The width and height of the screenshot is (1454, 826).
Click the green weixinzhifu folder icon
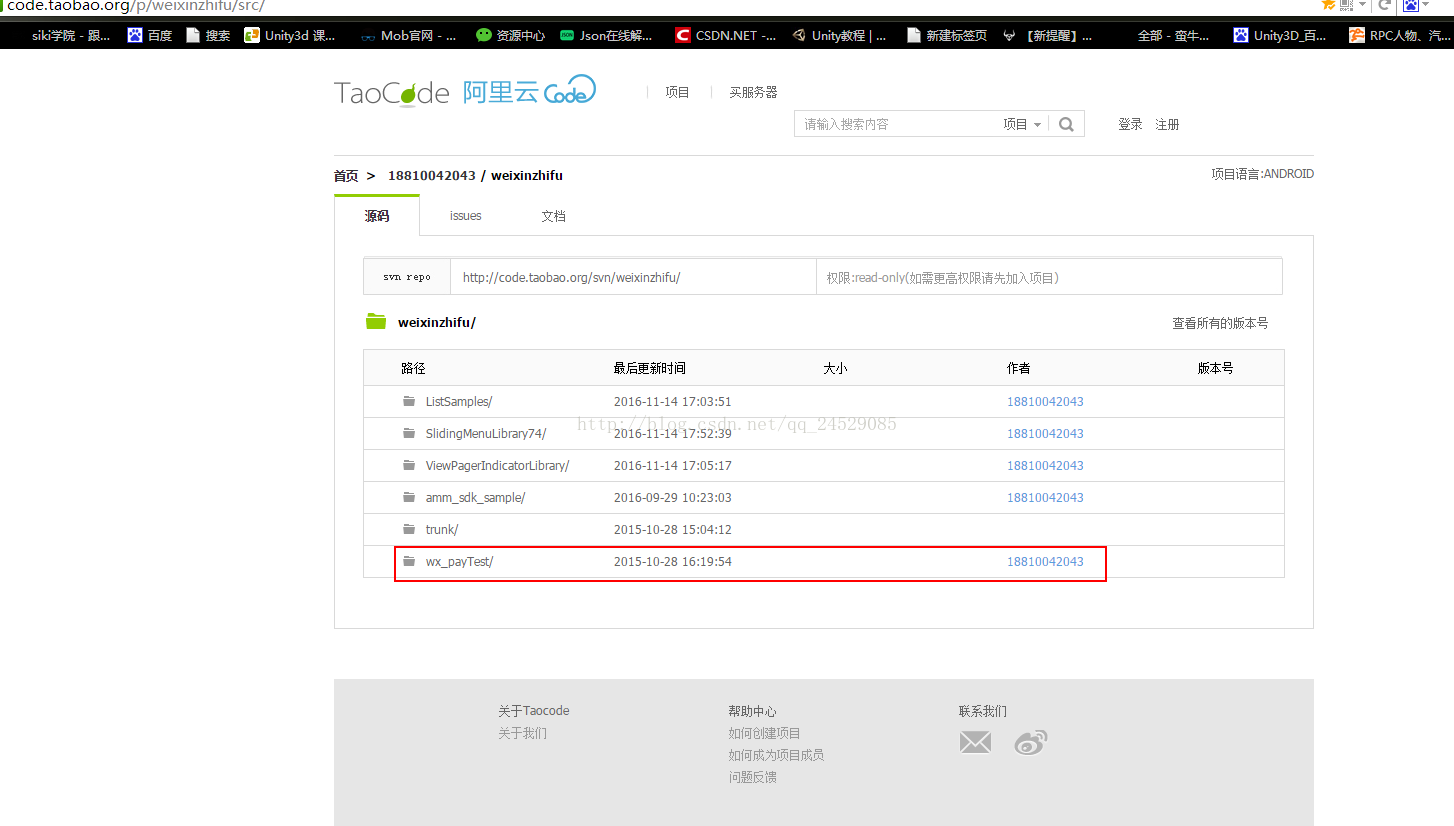click(376, 321)
